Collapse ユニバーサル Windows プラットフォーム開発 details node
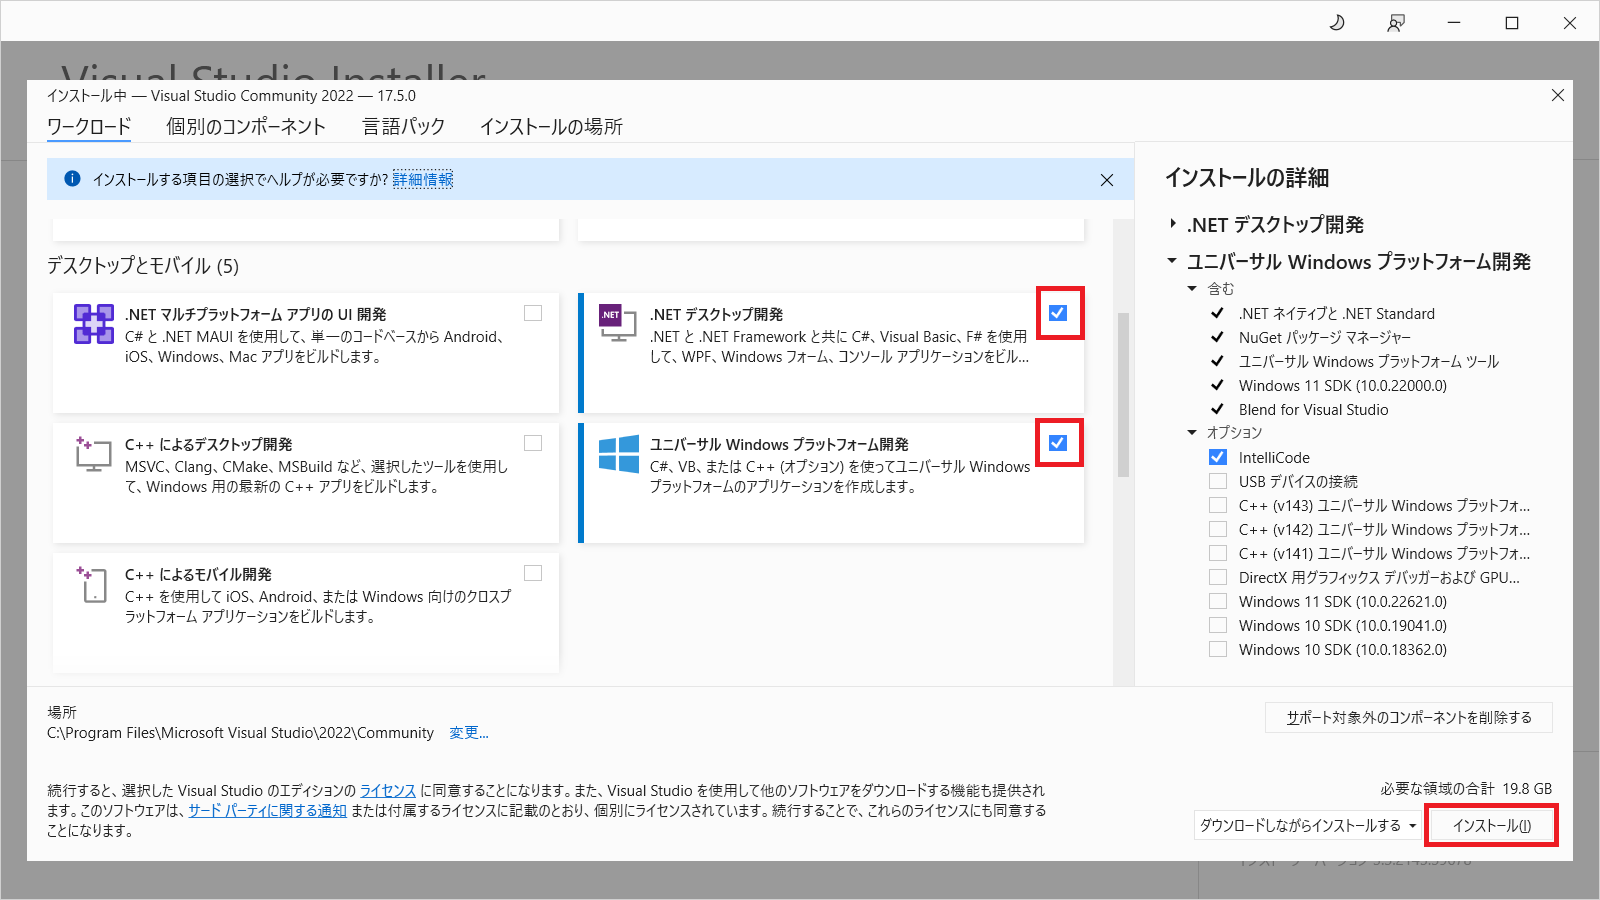 (1172, 261)
